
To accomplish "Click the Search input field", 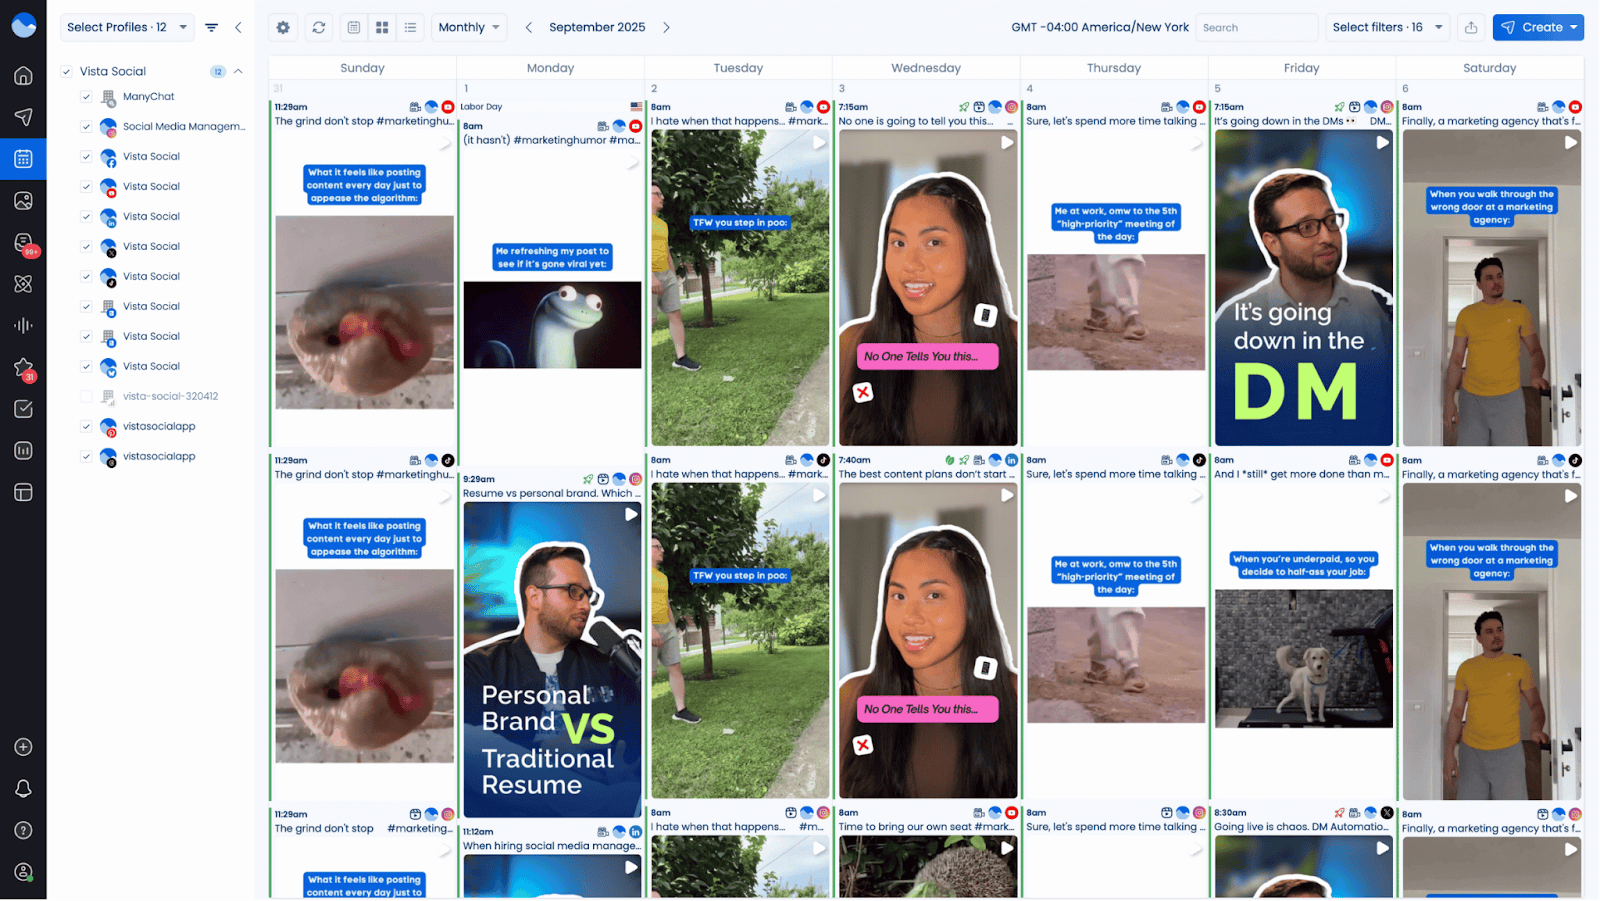I will (x=1255, y=28).
